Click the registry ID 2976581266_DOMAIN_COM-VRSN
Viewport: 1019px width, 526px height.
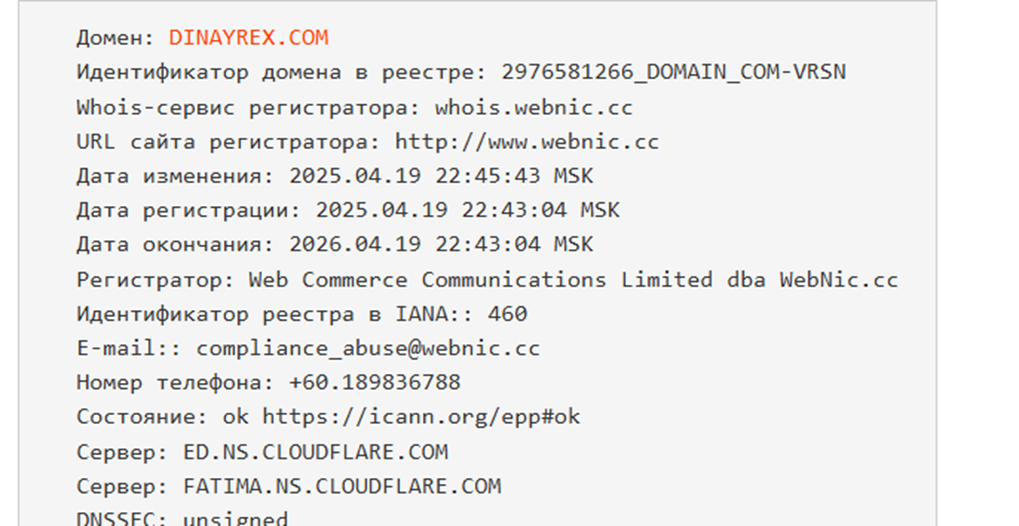674,72
